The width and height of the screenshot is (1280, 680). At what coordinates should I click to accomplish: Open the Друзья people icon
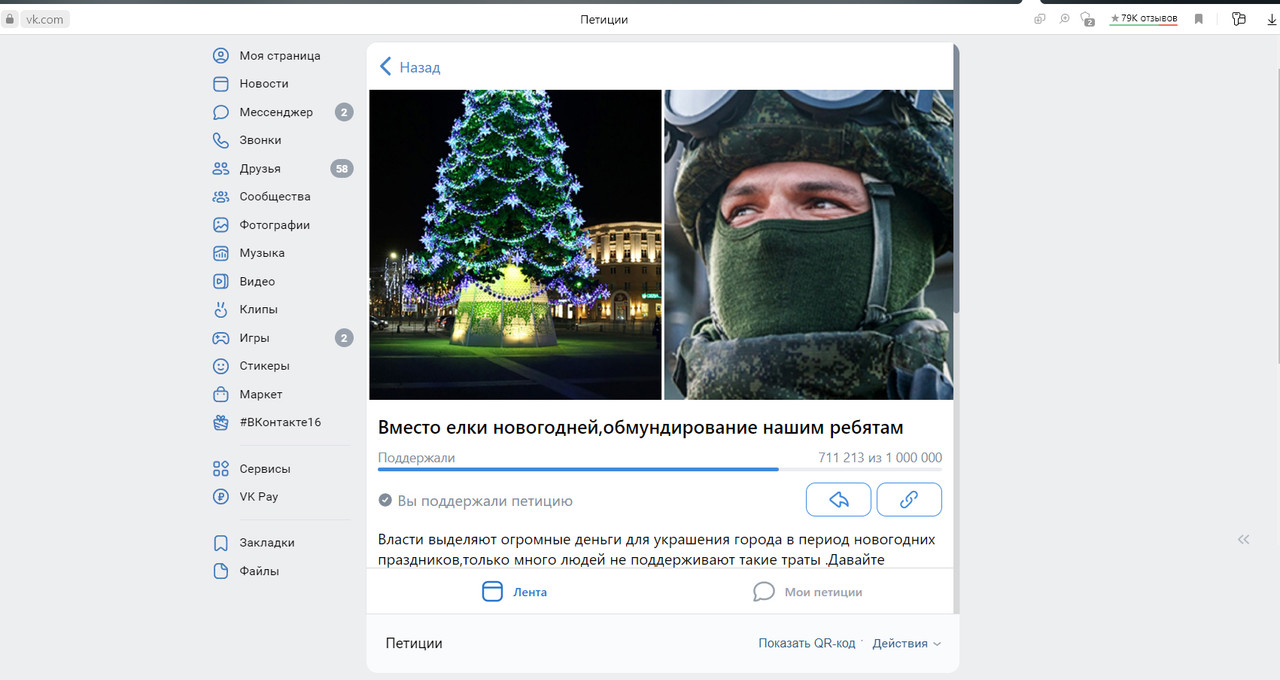click(x=221, y=169)
